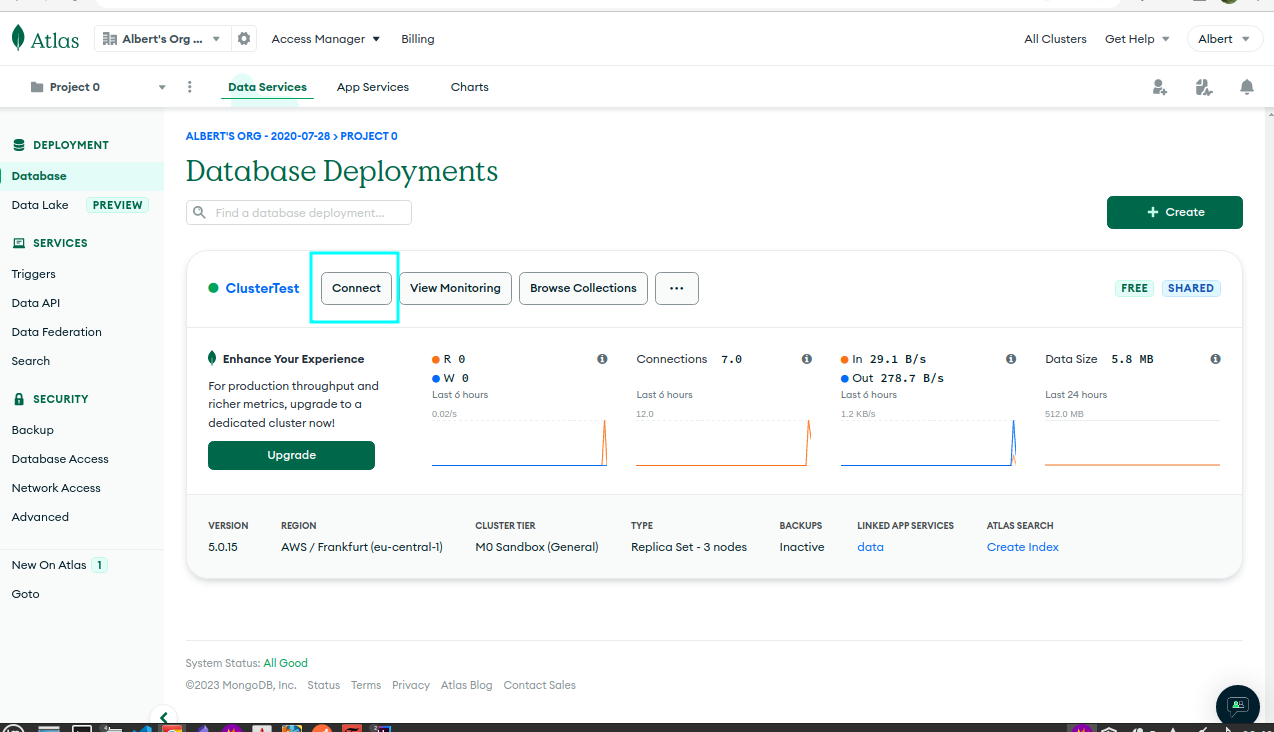This screenshot has width=1274, height=732.
Task: Click info icon for R/W operations chart
Action: (602, 359)
